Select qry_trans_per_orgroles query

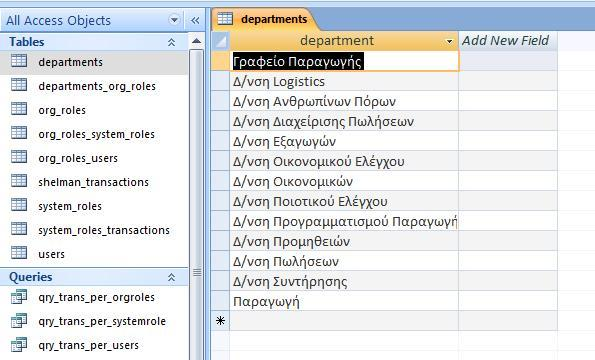94,297
